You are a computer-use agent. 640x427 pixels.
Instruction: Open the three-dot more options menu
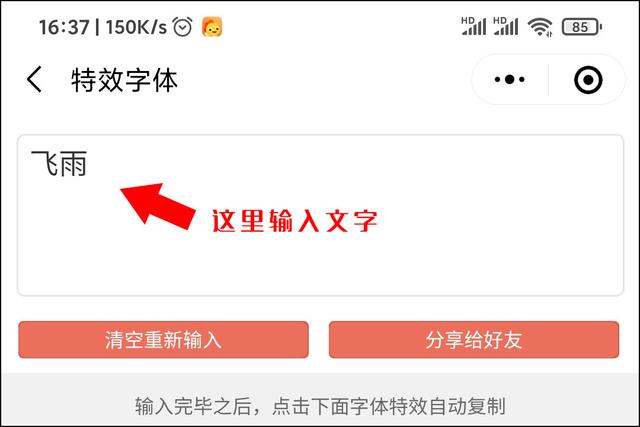[x=509, y=79]
